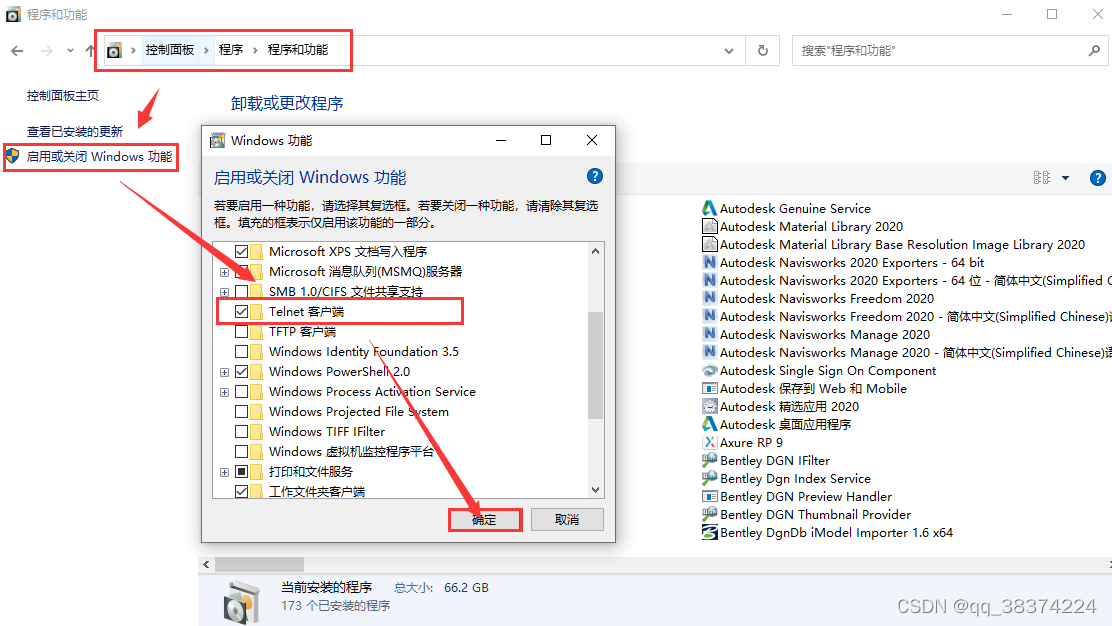Image resolution: width=1112 pixels, height=626 pixels.
Task: Refresh the address bar location
Action: (x=762, y=50)
